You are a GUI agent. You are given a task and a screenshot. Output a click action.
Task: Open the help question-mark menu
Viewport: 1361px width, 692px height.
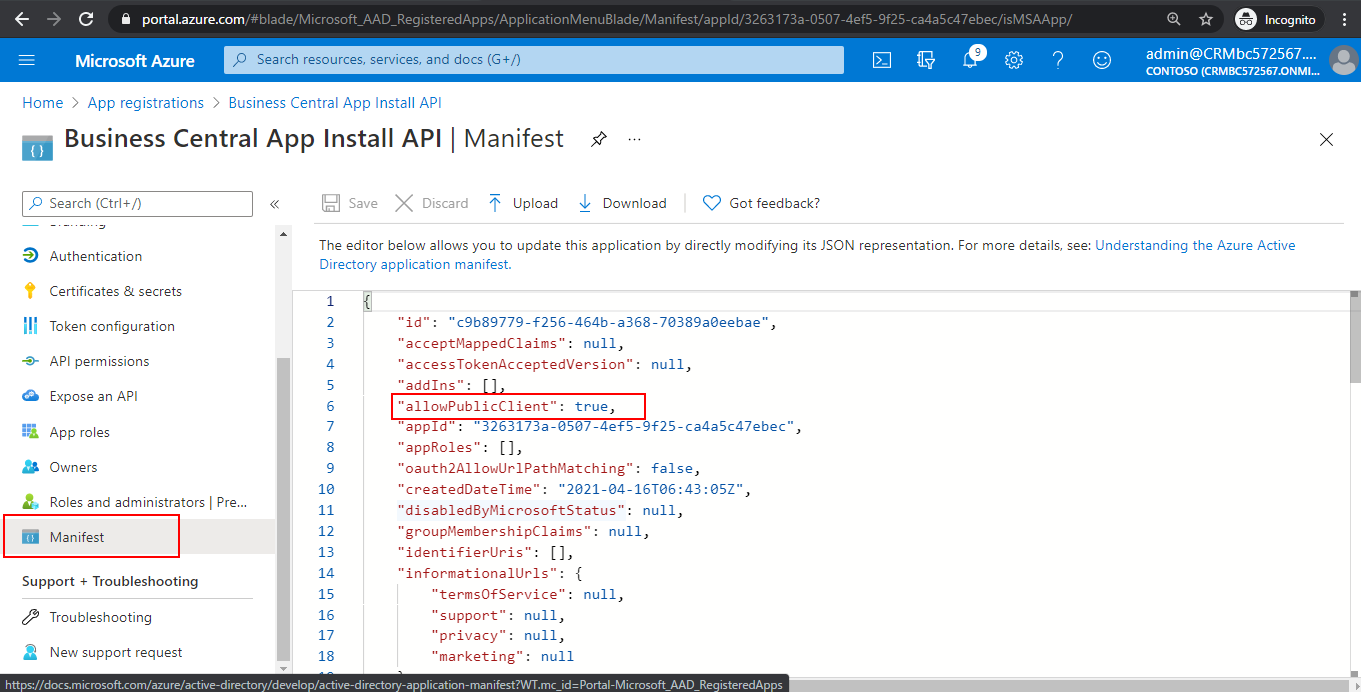tap(1057, 60)
